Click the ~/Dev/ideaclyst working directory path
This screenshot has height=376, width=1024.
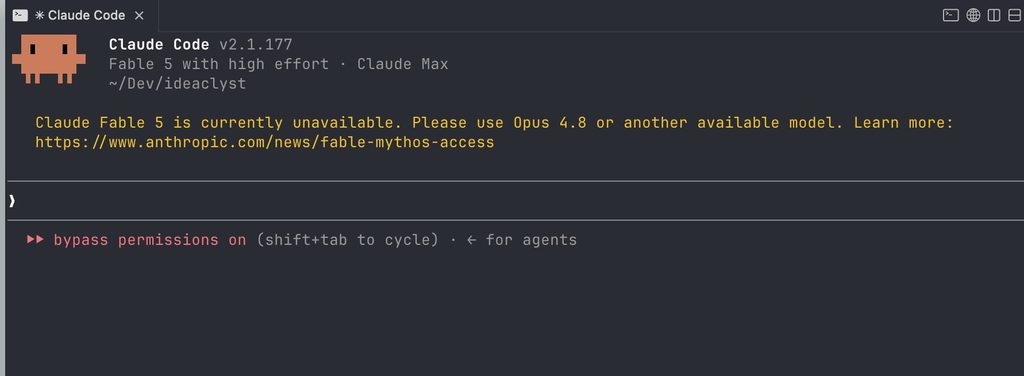pos(178,84)
